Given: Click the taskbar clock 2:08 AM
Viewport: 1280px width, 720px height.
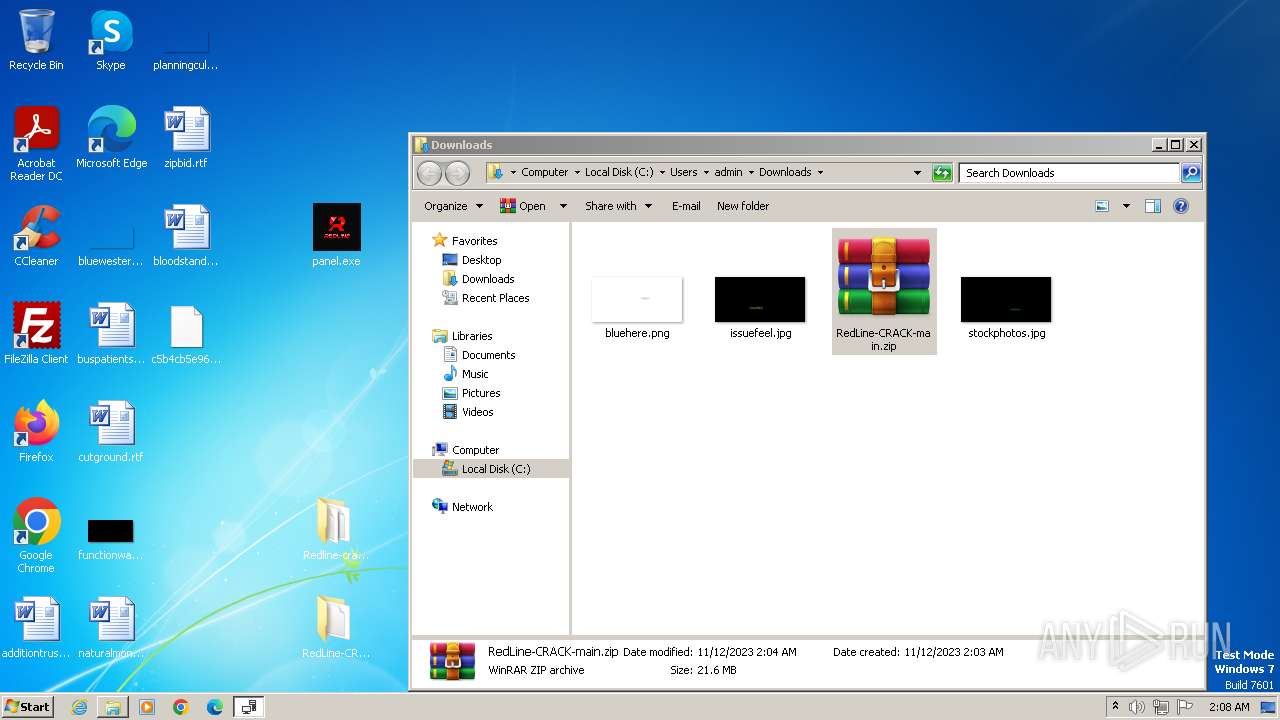Looking at the screenshot, I should point(1229,707).
